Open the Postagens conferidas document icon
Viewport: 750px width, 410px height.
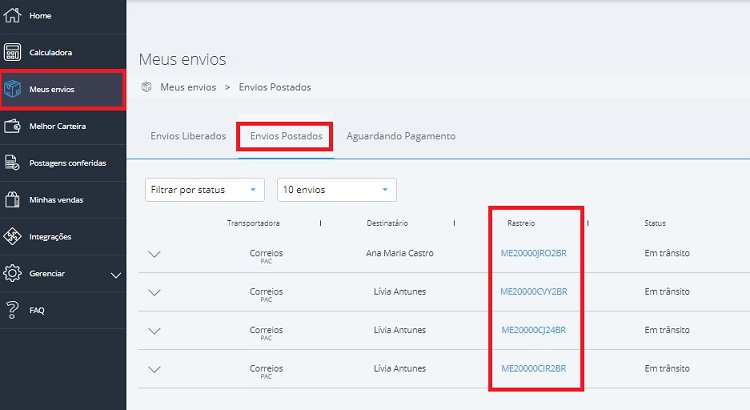tap(12, 163)
